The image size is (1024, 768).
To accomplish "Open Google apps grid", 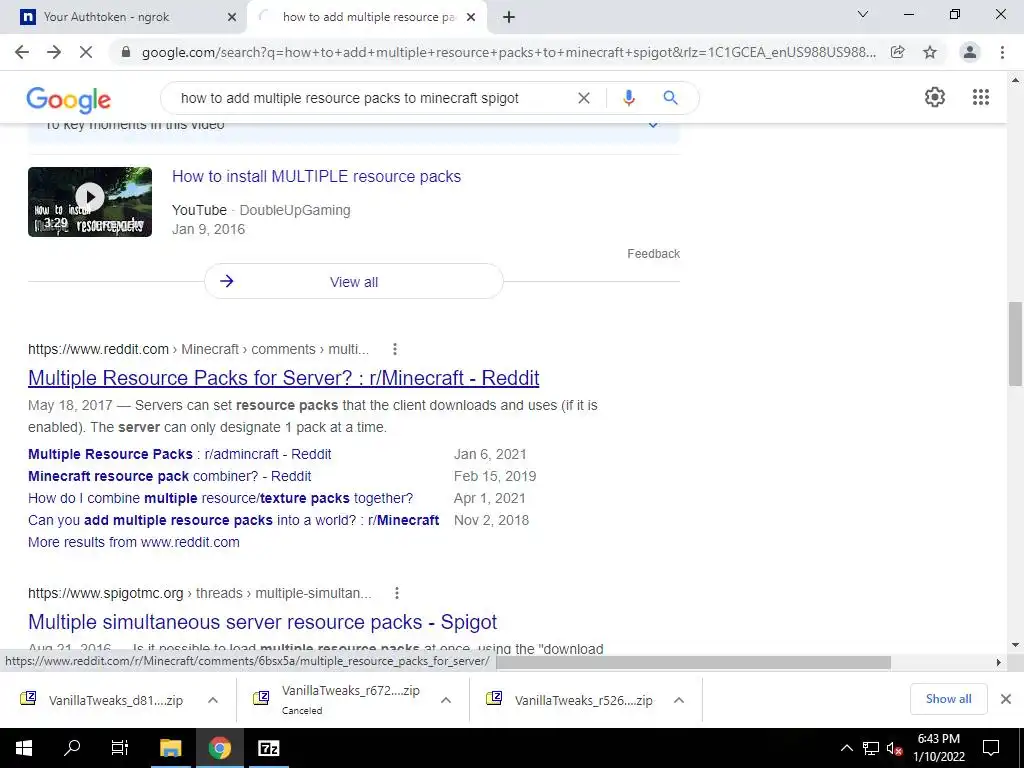I will [980, 97].
